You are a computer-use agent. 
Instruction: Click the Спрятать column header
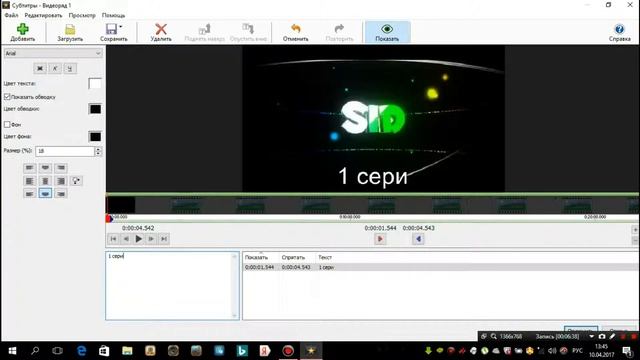pyautogui.click(x=293, y=258)
